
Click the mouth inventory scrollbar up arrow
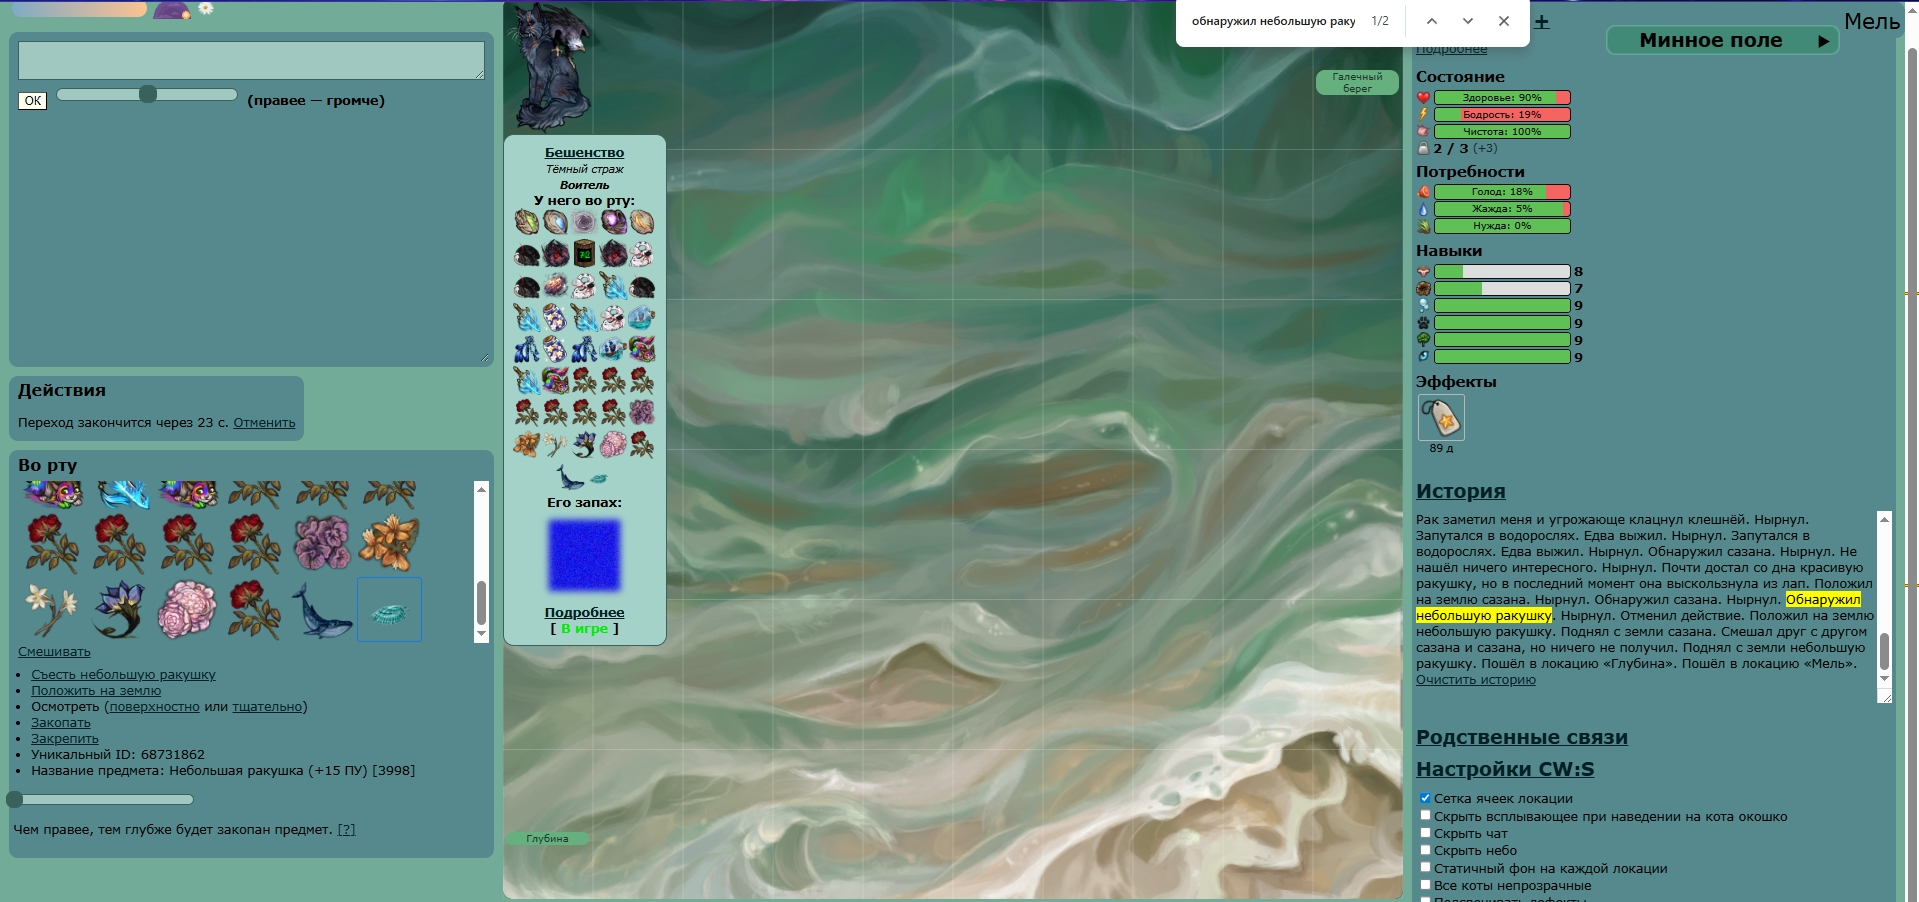click(x=481, y=489)
